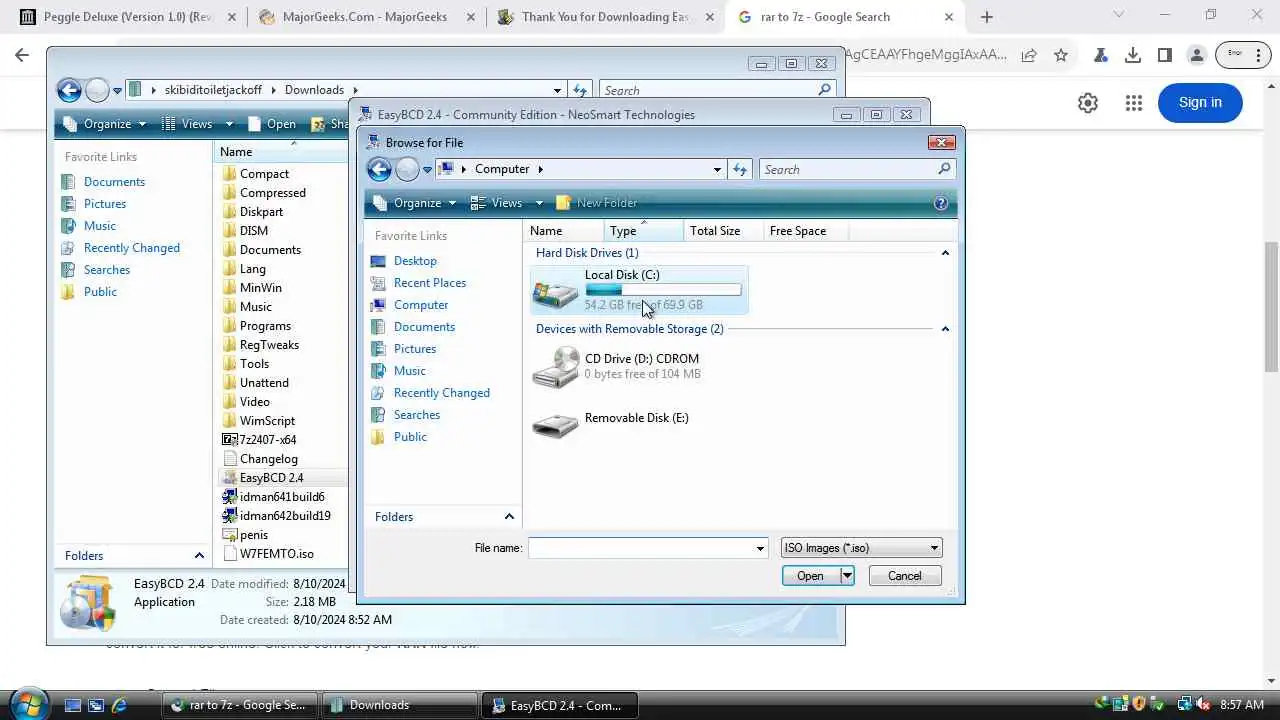The image size is (1280, 720).
Task: Sort by Free Space column header
Action: coord(804,231)
